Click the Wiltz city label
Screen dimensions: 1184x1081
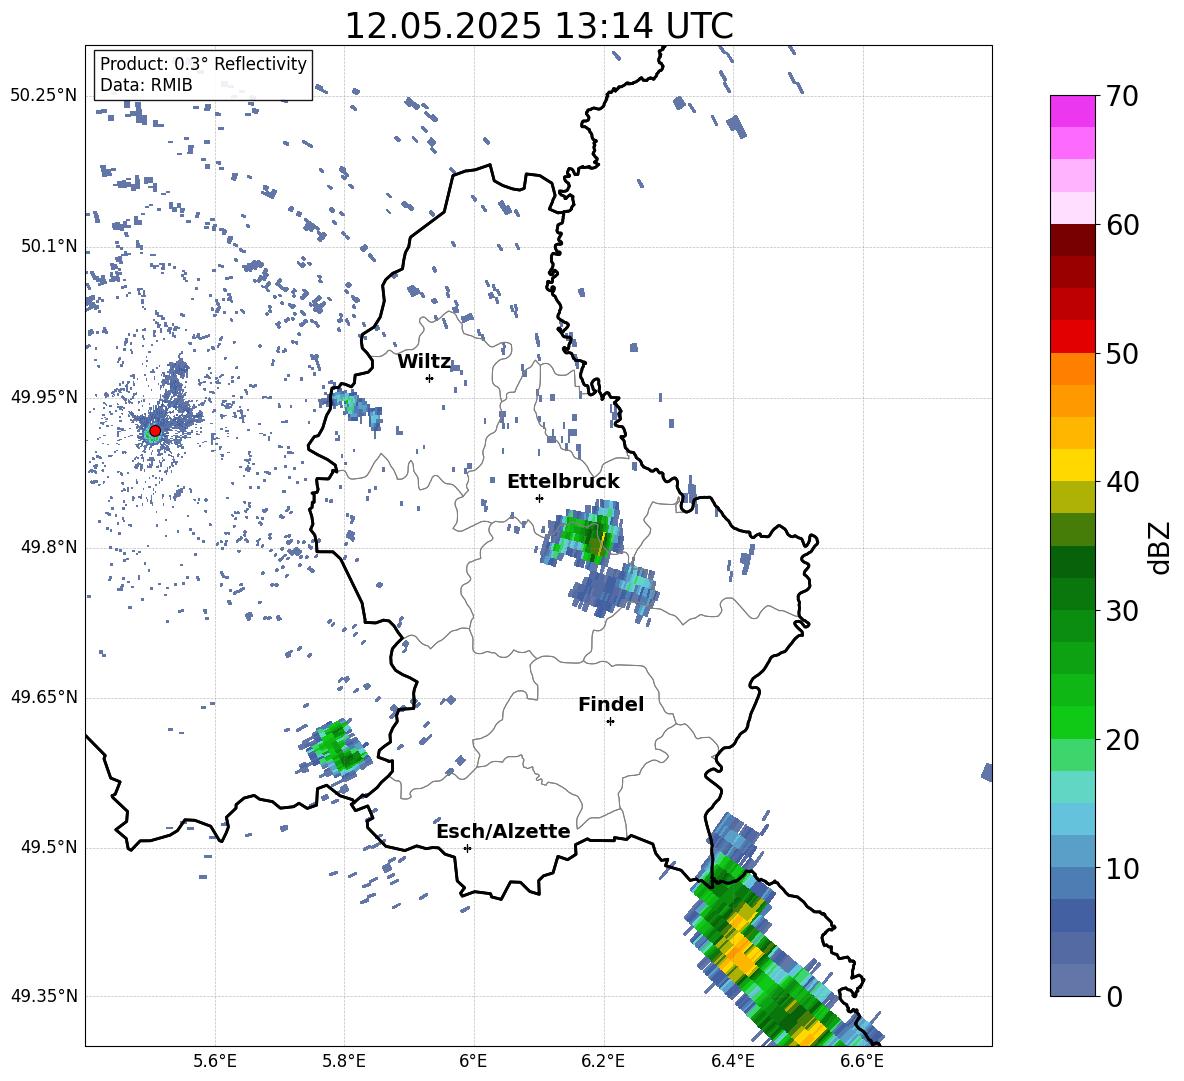point(424,362)
